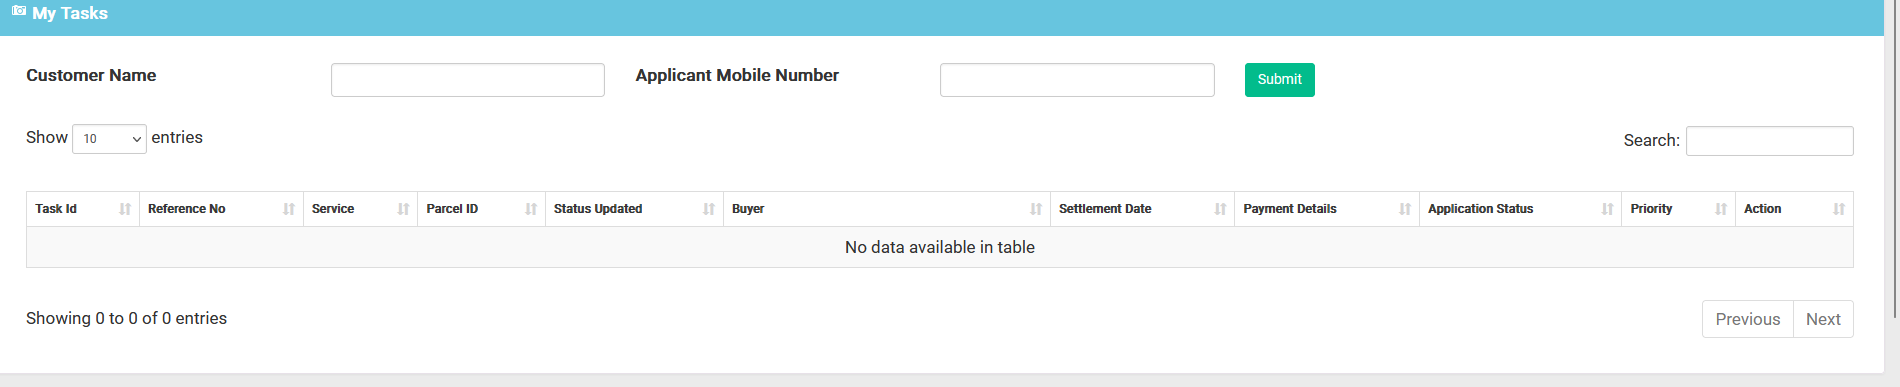
Task: Go to the Previous page
Action: 1747,319
